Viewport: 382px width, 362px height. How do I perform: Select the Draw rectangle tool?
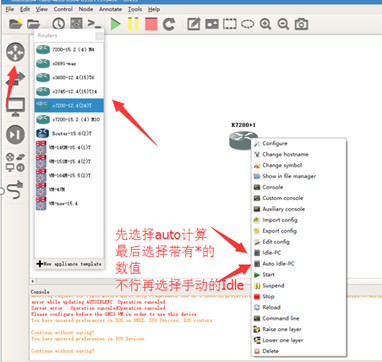(230, 24)
